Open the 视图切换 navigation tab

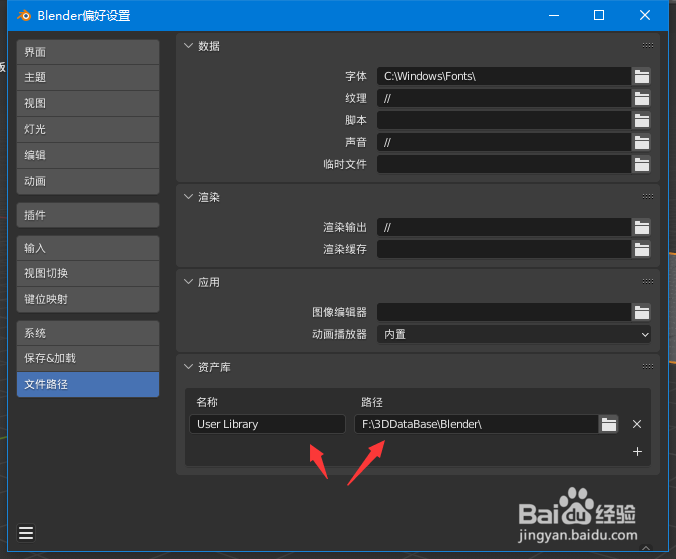[88, 273]
